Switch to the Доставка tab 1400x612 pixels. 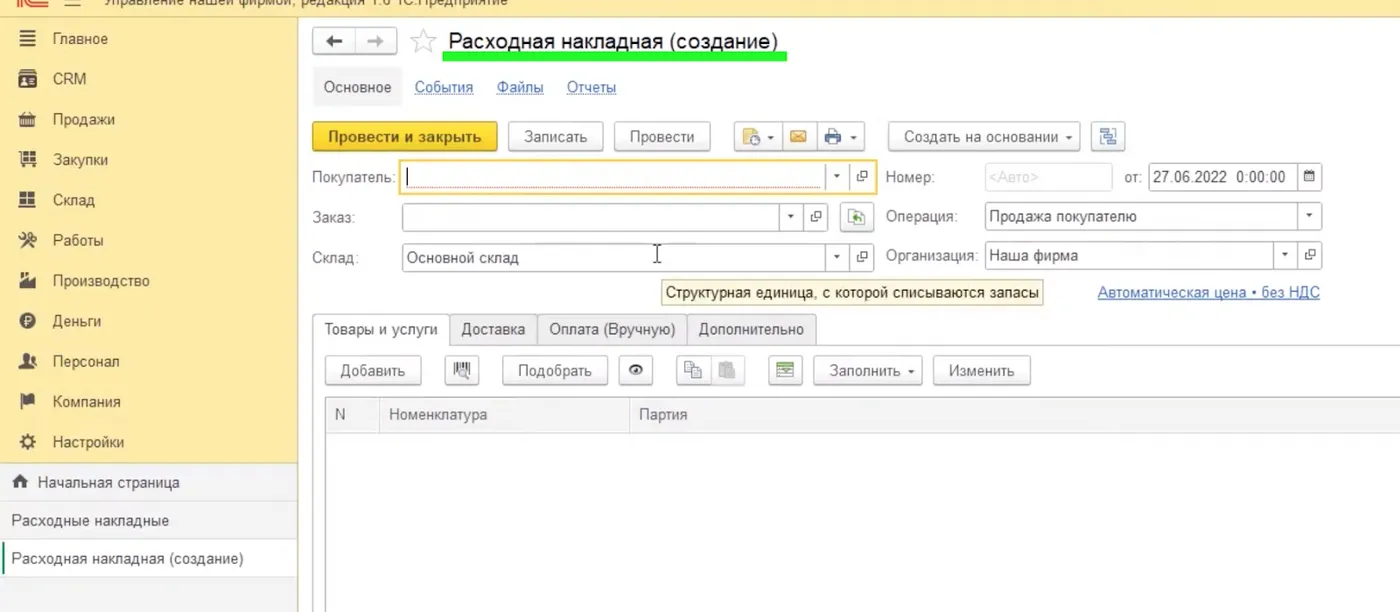[x=493, y=329]
